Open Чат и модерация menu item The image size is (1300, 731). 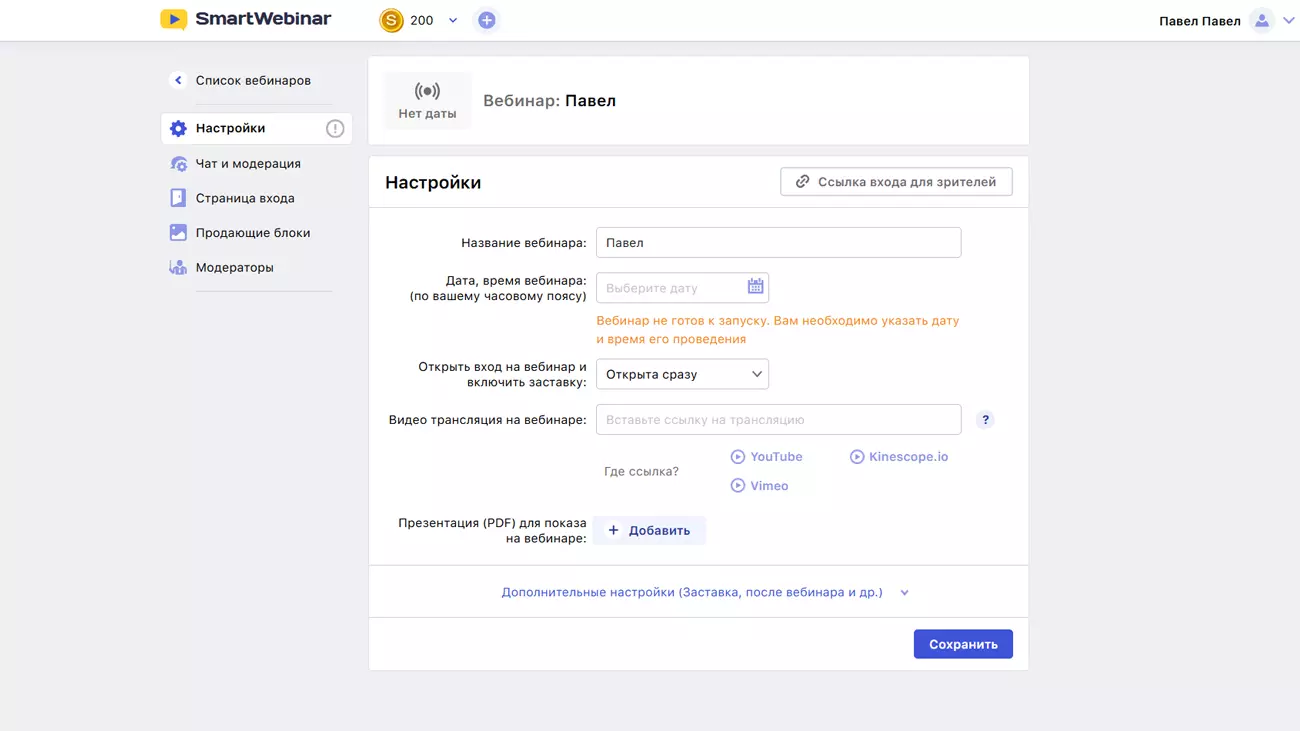[x=247, y=163]
